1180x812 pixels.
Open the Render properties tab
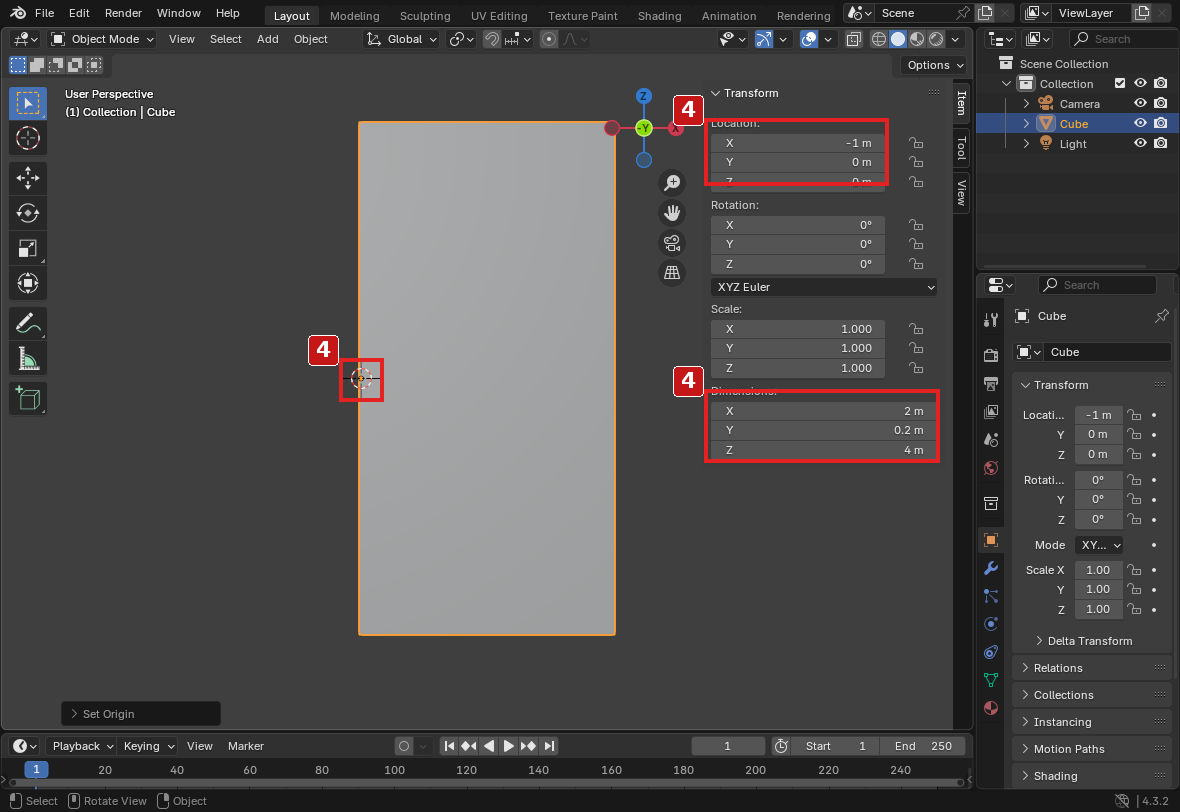[x=991, y=354]
